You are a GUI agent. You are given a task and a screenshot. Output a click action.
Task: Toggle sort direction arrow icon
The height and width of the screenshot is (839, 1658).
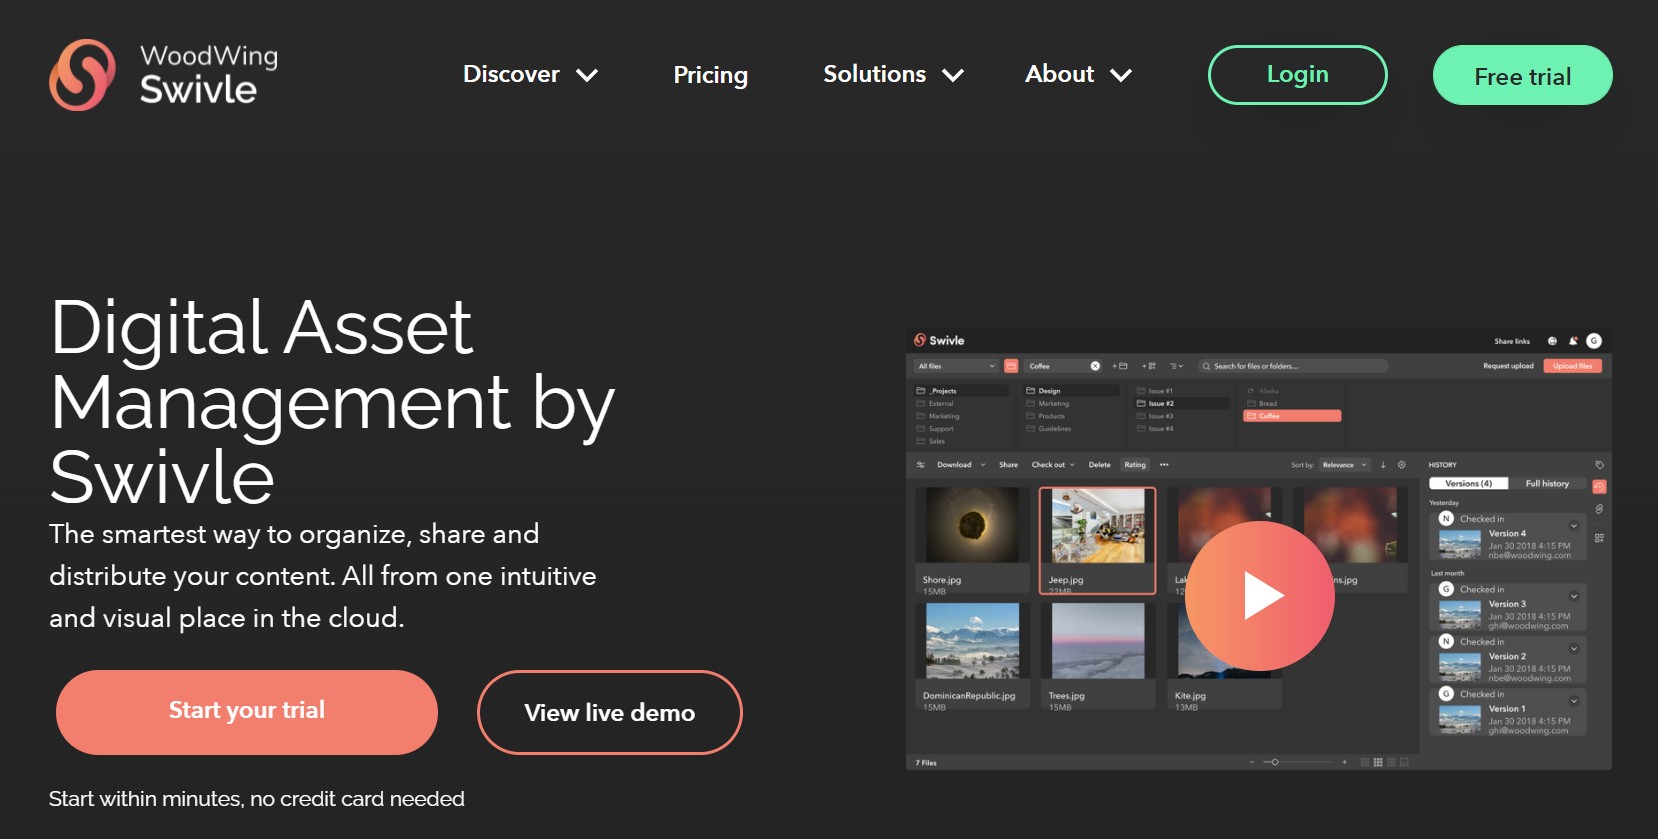coord(1383,465)
